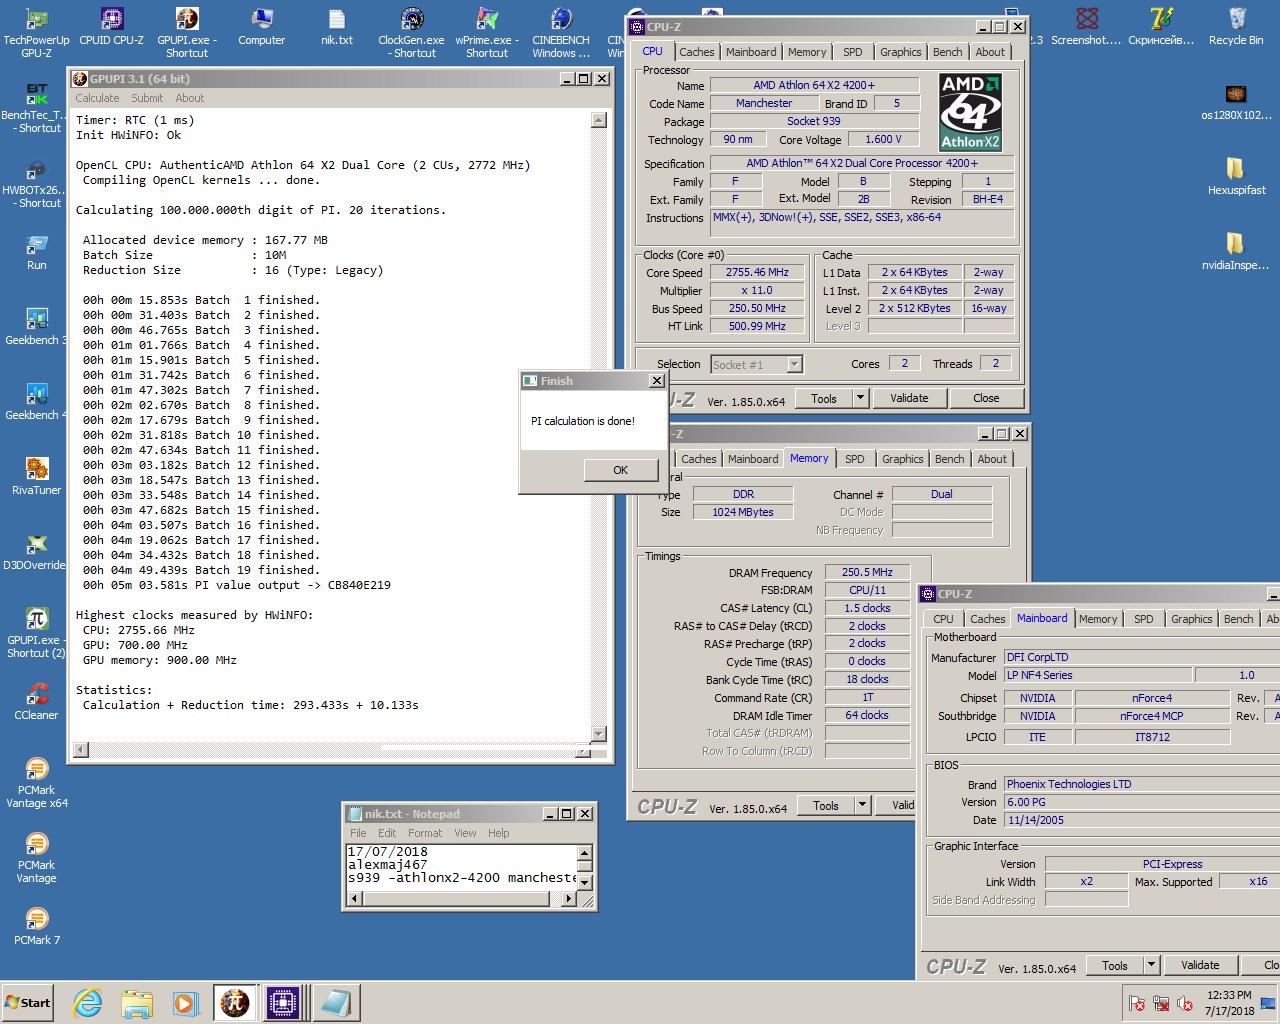Open Memory tab in Mainboard CPU-Z window

coord(1098,619)
